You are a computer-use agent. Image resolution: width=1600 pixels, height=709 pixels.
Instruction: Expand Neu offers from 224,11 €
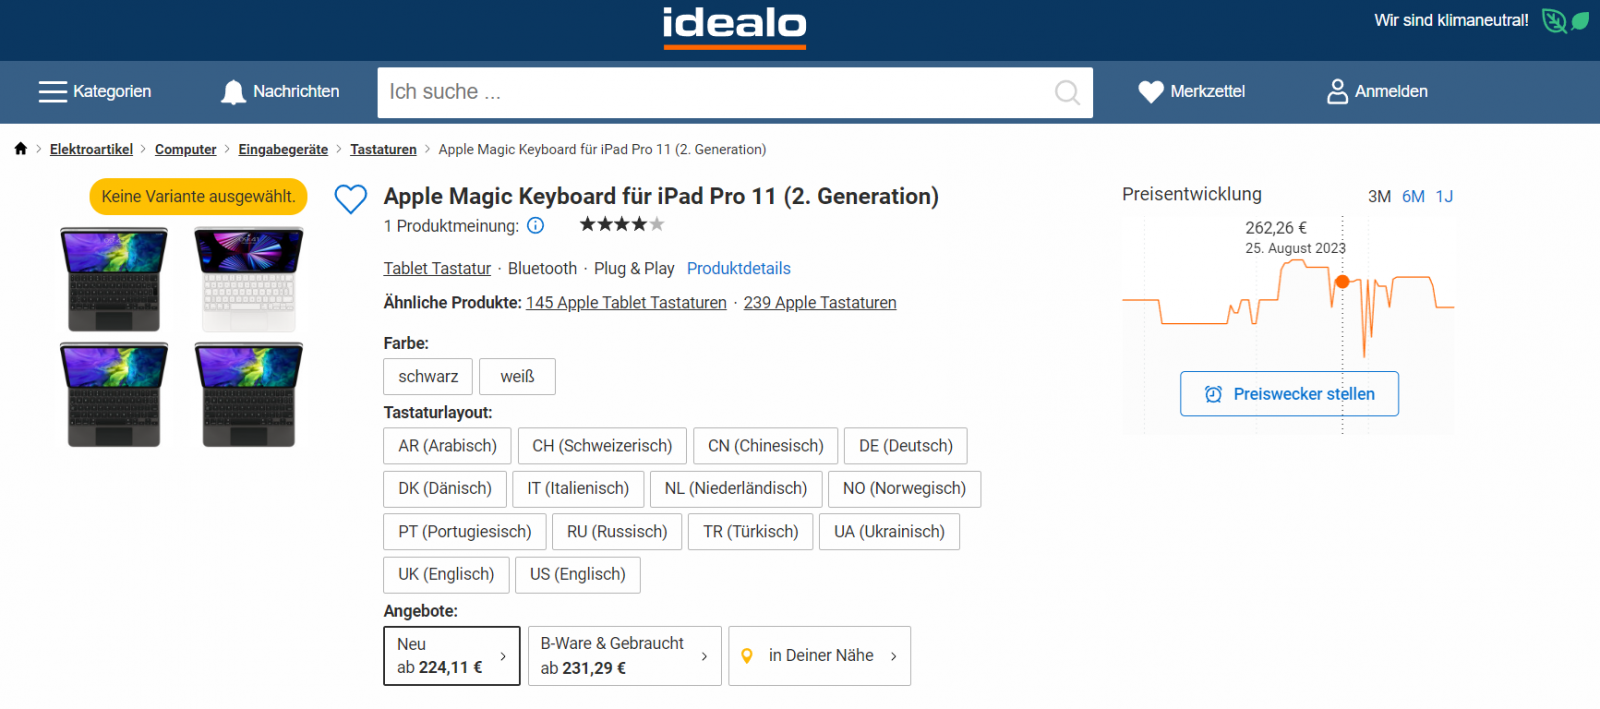(x=452, y=656)
